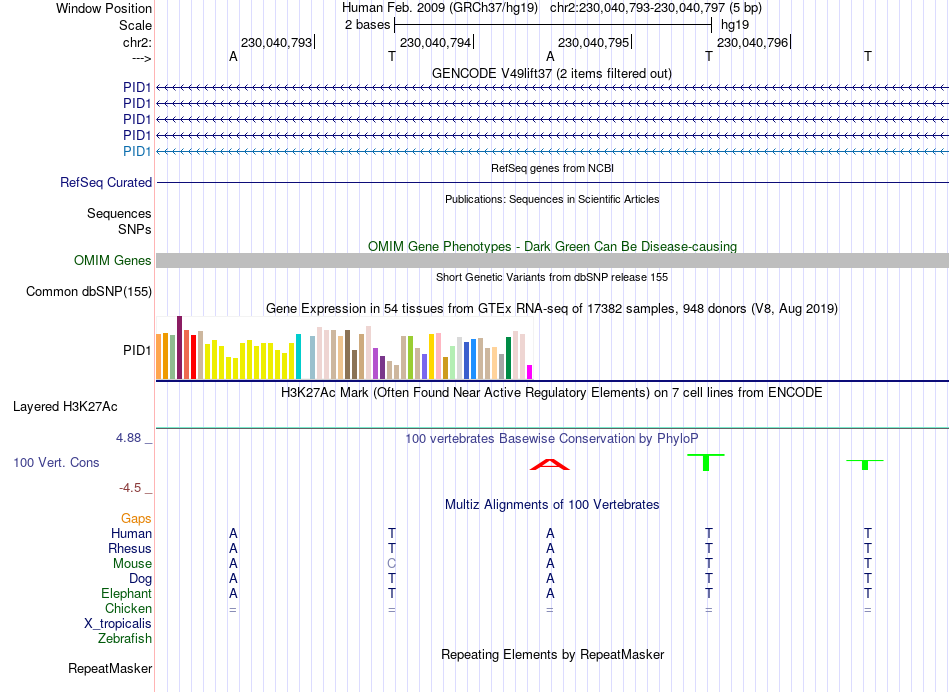Viewport: 950px width, 692px height.
Task: Click the gray OMIM Genes bar
Action: point(552,261)
